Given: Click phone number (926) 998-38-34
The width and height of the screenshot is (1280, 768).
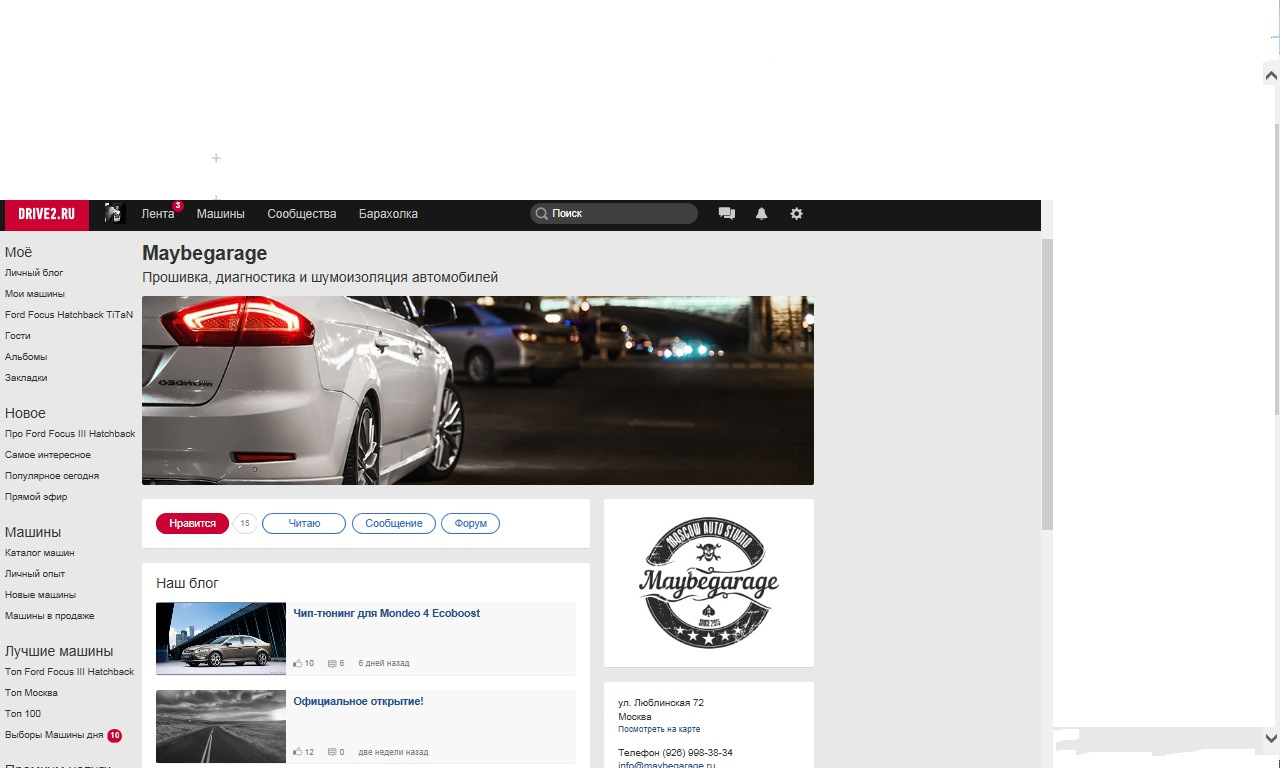Looking at the screenshot, I should 695,753.
